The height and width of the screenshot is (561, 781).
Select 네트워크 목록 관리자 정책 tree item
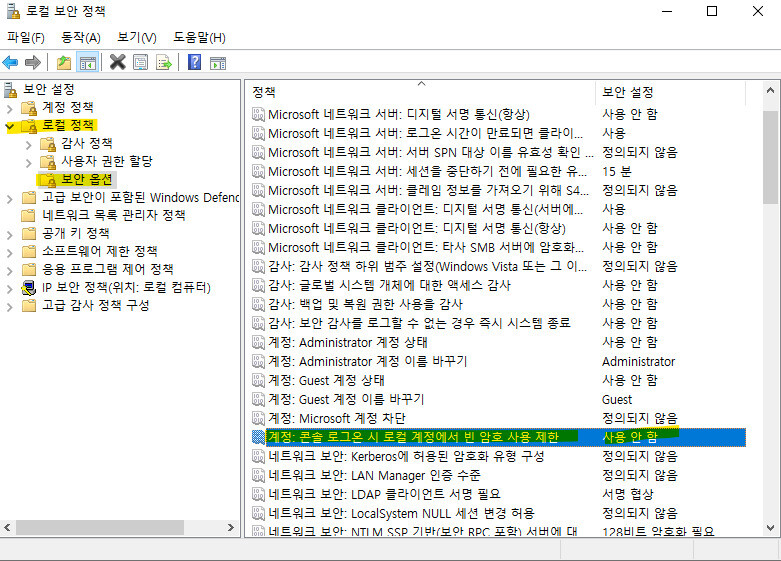[114, 215]
